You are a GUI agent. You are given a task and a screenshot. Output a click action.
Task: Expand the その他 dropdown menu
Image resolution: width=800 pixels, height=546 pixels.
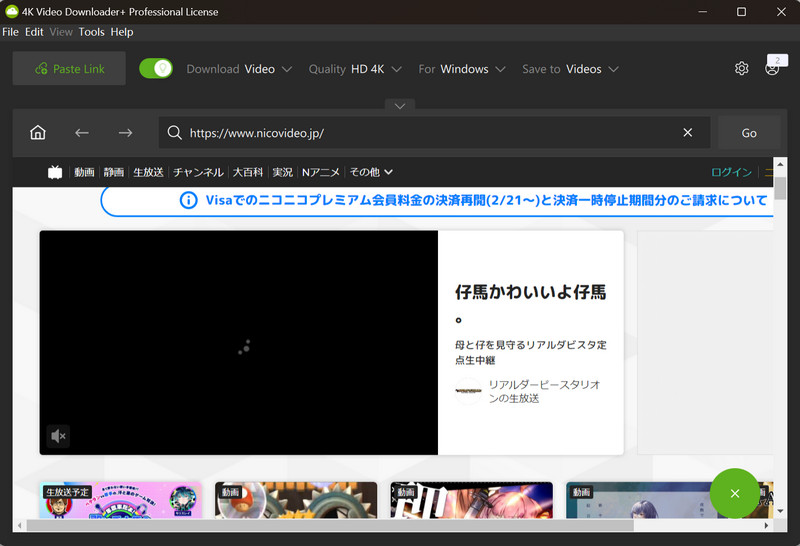coord(371,172)
